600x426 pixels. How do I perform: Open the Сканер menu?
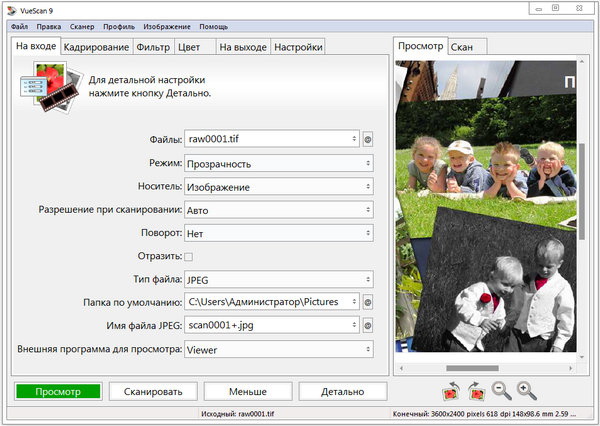pyautogui.click(x=83, y=25)
